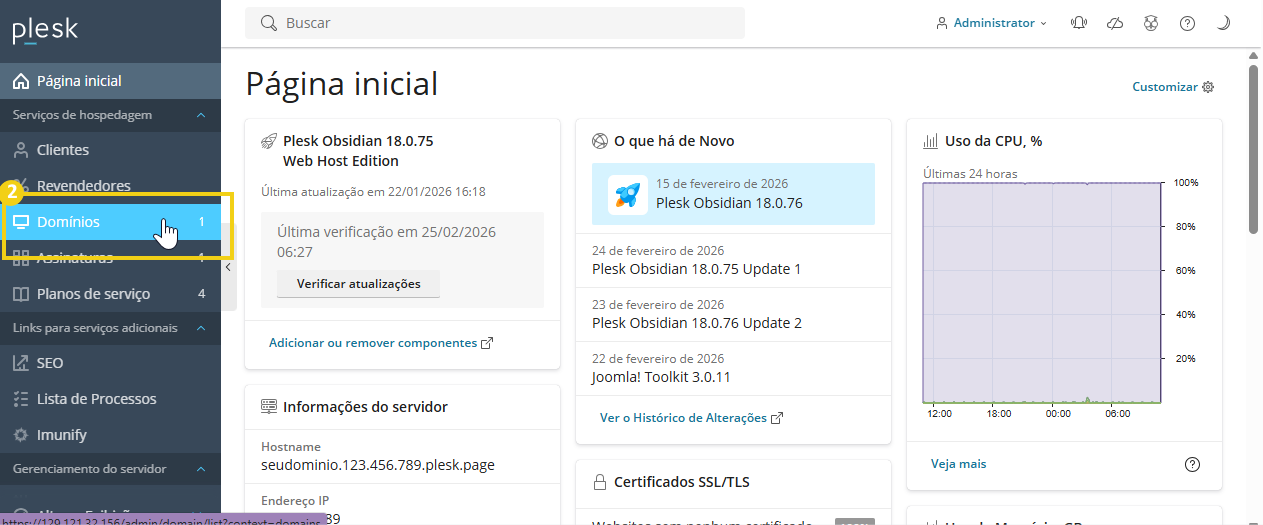Screen dimensions: 1263x525
Task: Collapse the Gerenciamento do servidor section
Action: 201,469
